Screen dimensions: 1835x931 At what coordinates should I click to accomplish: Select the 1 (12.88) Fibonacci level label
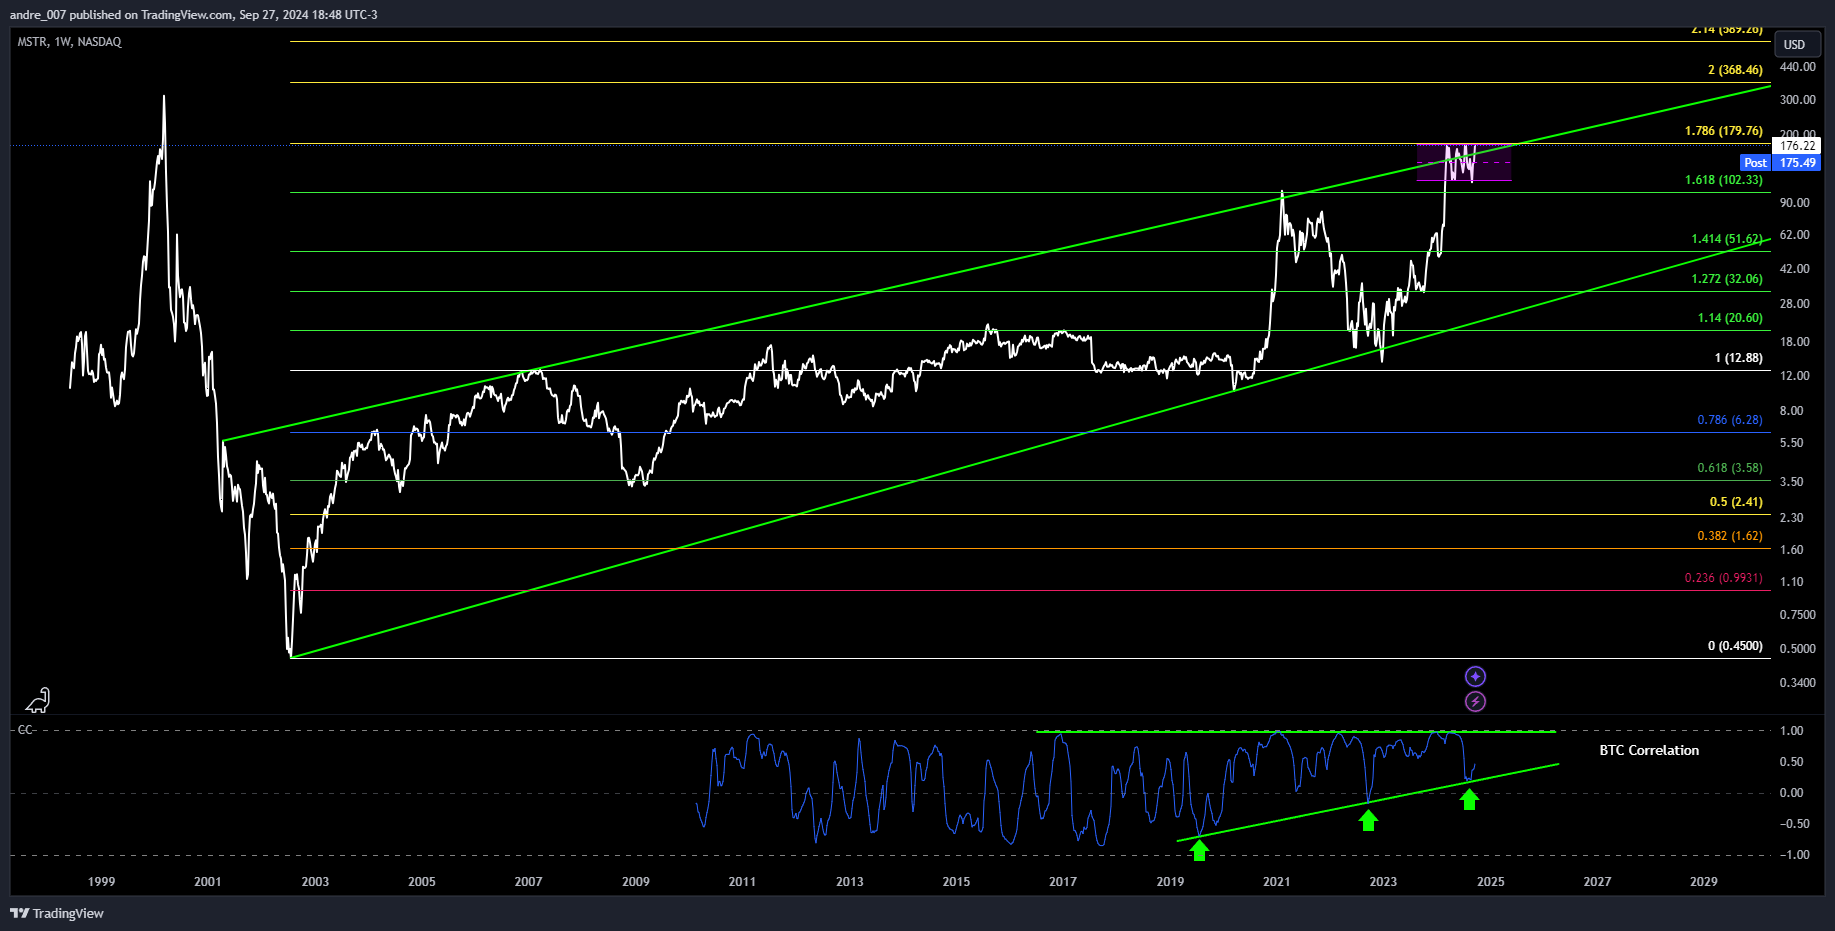tap(1739, 358)
